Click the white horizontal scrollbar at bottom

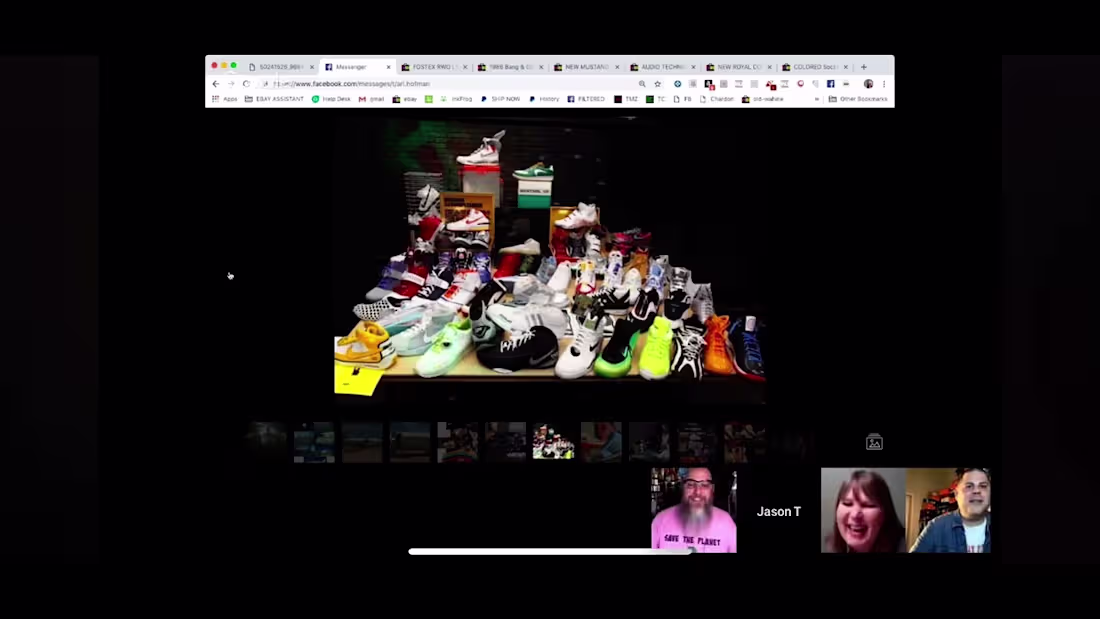(x=552, y=552)
